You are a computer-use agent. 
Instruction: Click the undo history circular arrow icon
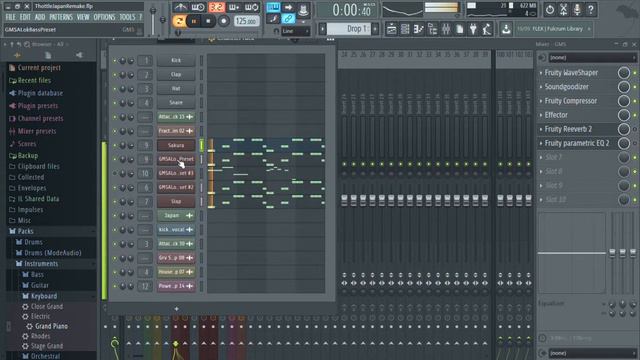click(550, 9)
